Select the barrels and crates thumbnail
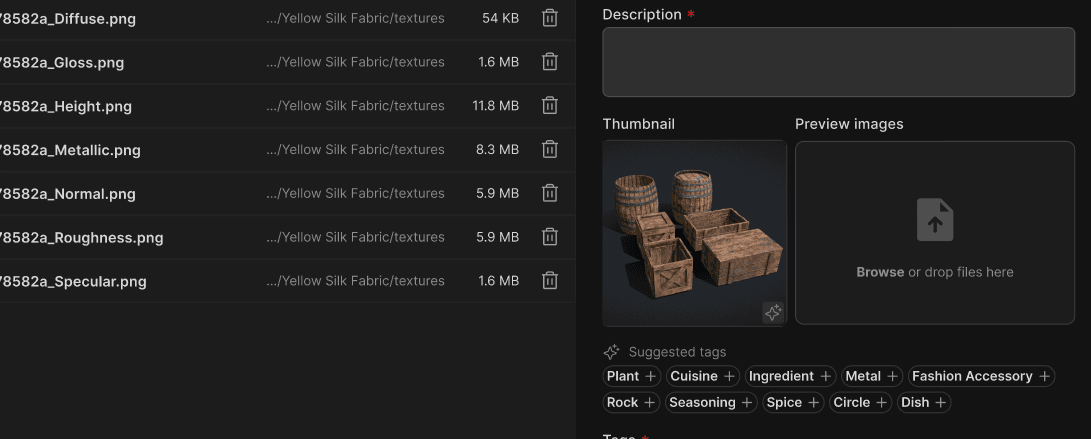1091x439 pixels. [x=694, y=232]
